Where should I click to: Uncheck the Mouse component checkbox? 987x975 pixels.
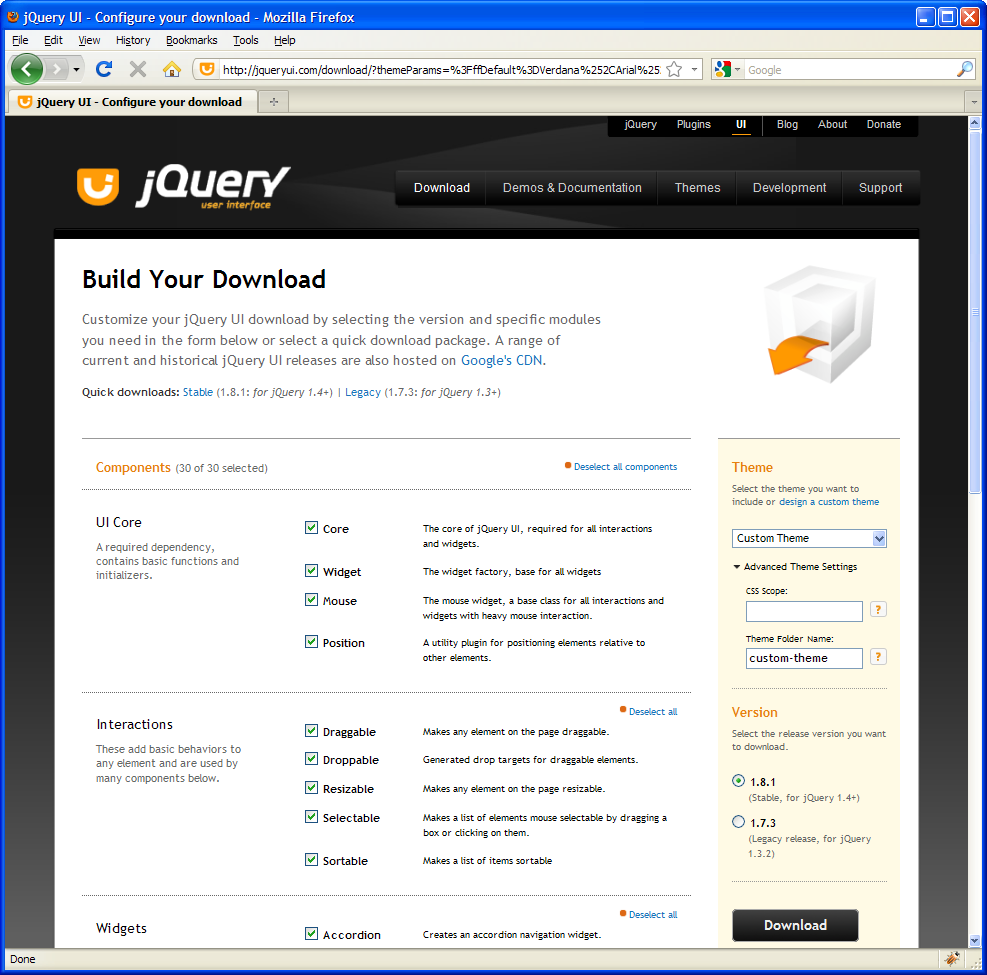coord(311,599)
